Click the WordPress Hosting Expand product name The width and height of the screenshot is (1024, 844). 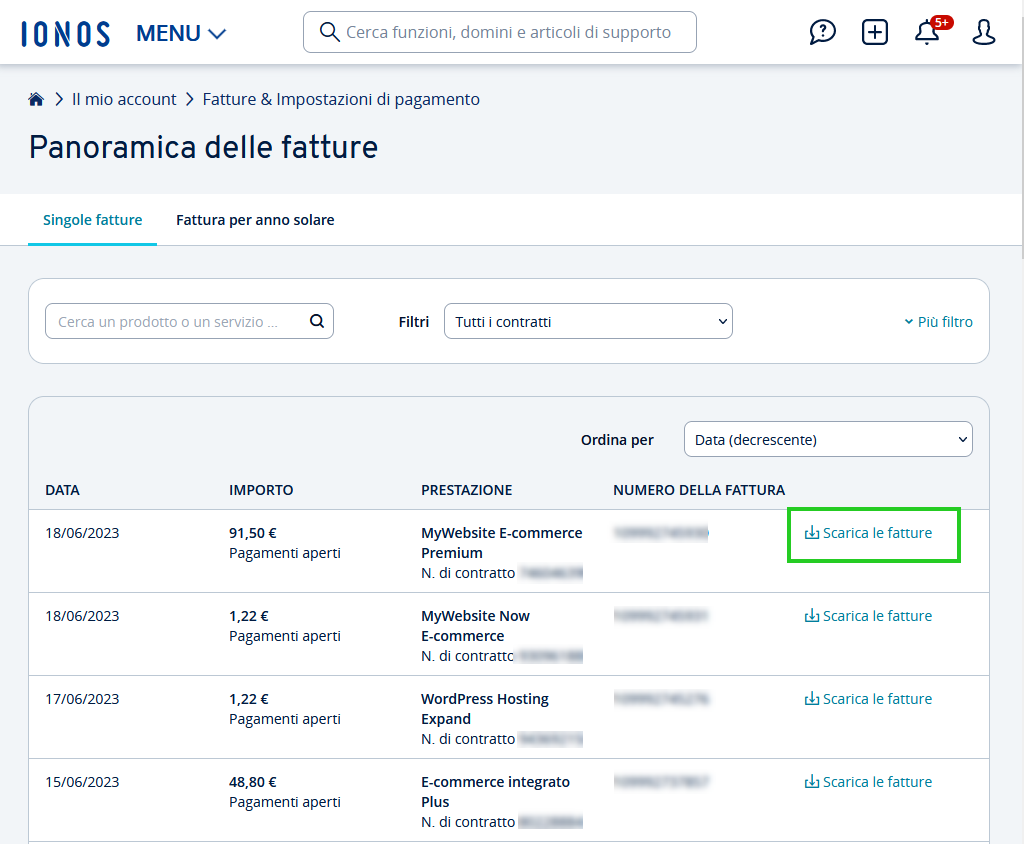click(x=485, y=709)
